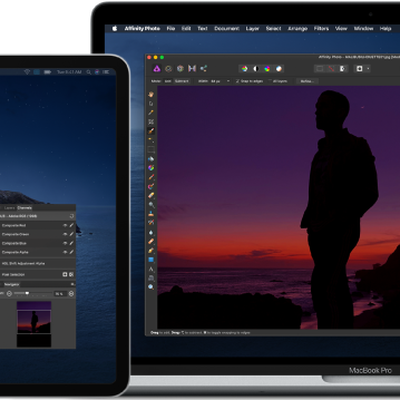Toggle Composite Alpha channel visibility
This screenshot has height=400, width=400.
[x=65, y=252]
